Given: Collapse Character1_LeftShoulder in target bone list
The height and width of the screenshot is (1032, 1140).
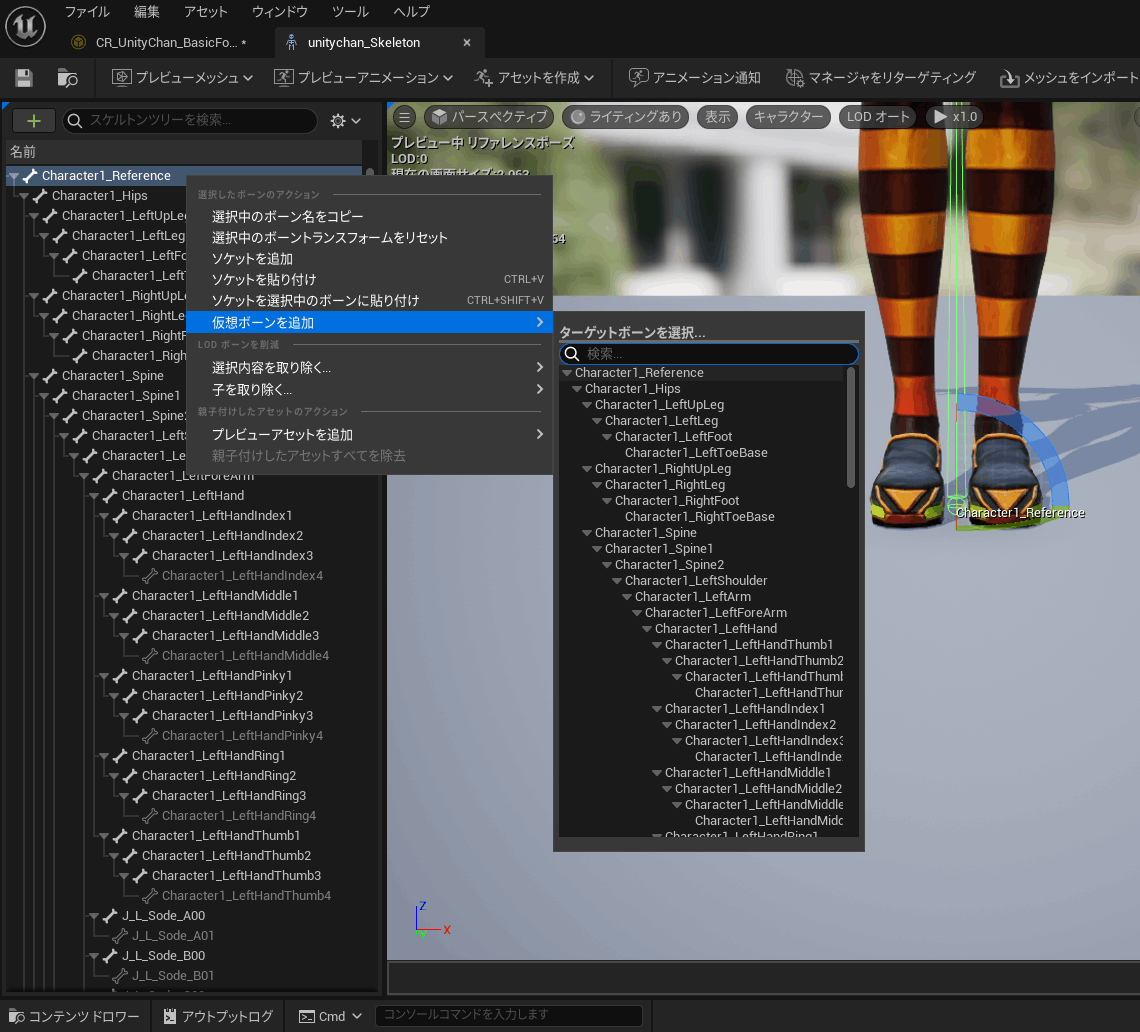Looking at the screenshot, I should [617, 581].
